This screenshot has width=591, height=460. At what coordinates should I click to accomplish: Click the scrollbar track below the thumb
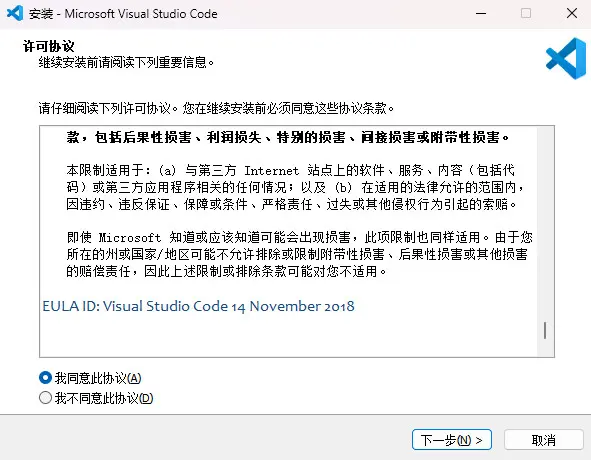pos(545,348)
